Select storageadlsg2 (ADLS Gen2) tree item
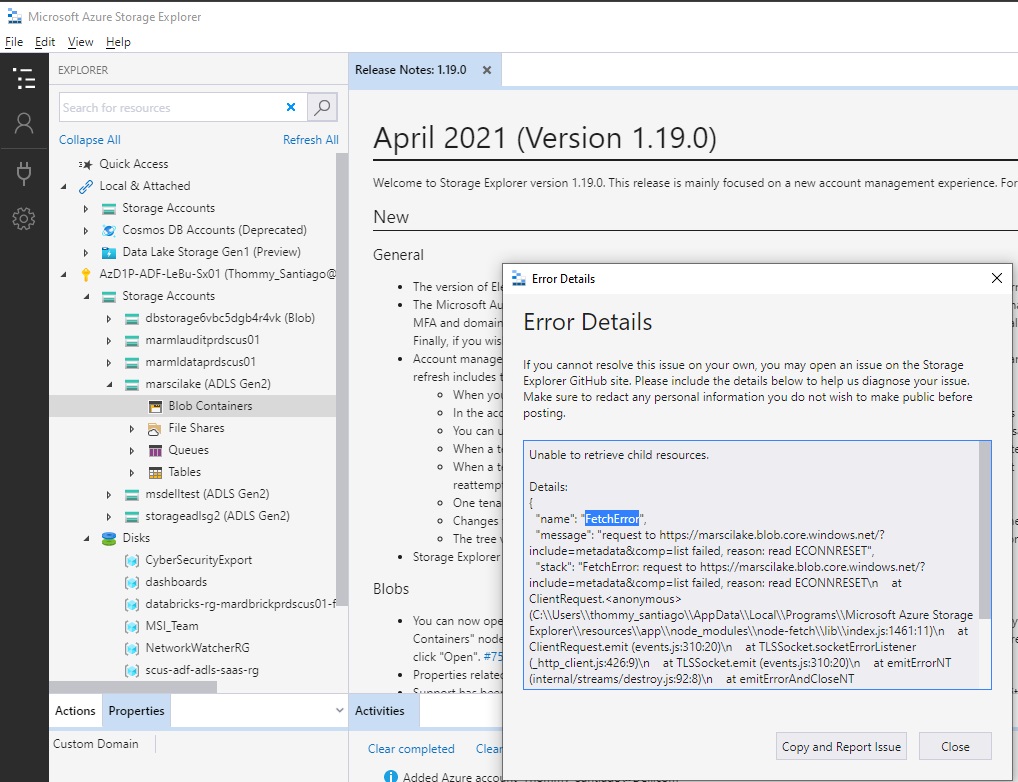This screenshot has width=1018, height=782. click(217, 516)
